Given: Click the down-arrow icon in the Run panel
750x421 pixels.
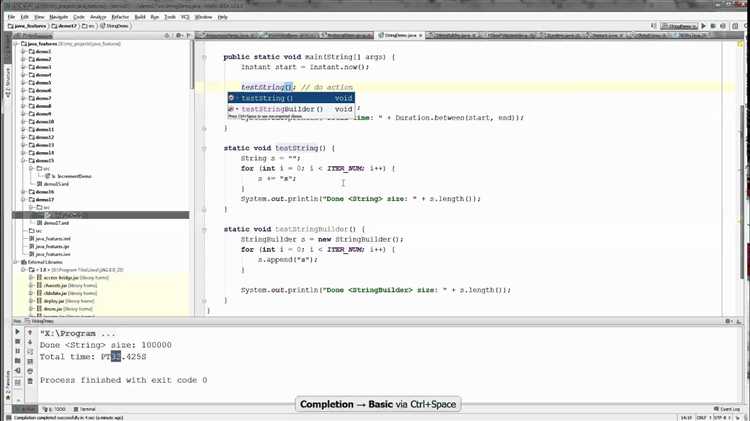Looking at the screenshot, I should point(30,342).
